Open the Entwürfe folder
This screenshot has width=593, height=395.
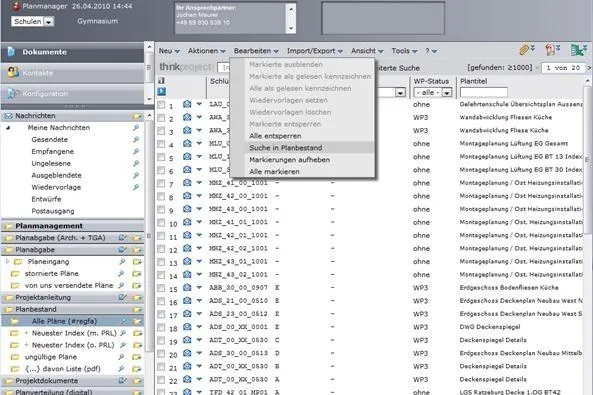47,199
